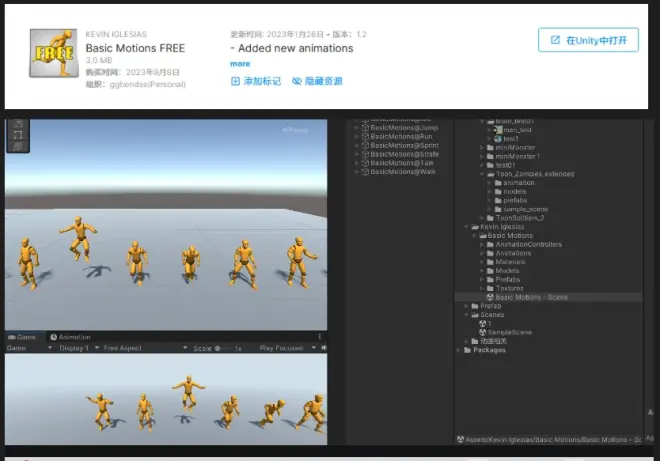The height and width of the screenshot is (461, 660).
Task: Select the BasicMotions@Jump model asset
Action: [x=399, y=128]
